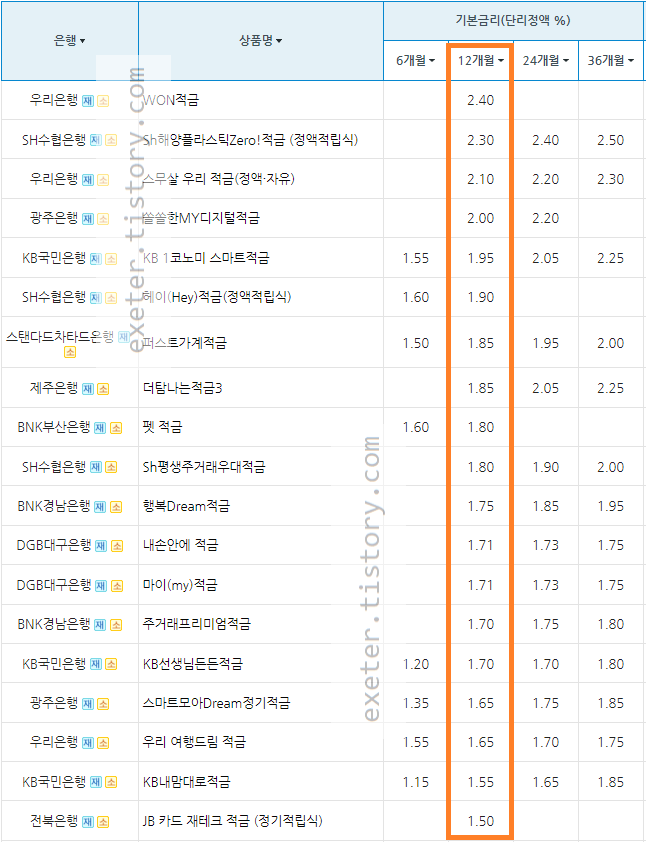The width and height of the screenshot is (646, 842).
Task: Click 소 badge in 행복Dream적금 row
Action: (115, 507)
